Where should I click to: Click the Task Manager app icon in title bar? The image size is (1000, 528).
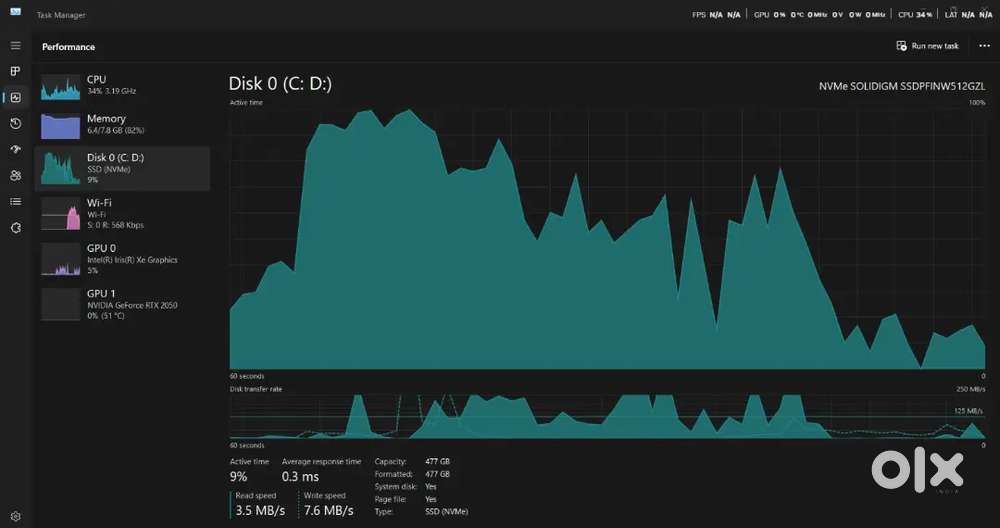pos(15,14)
